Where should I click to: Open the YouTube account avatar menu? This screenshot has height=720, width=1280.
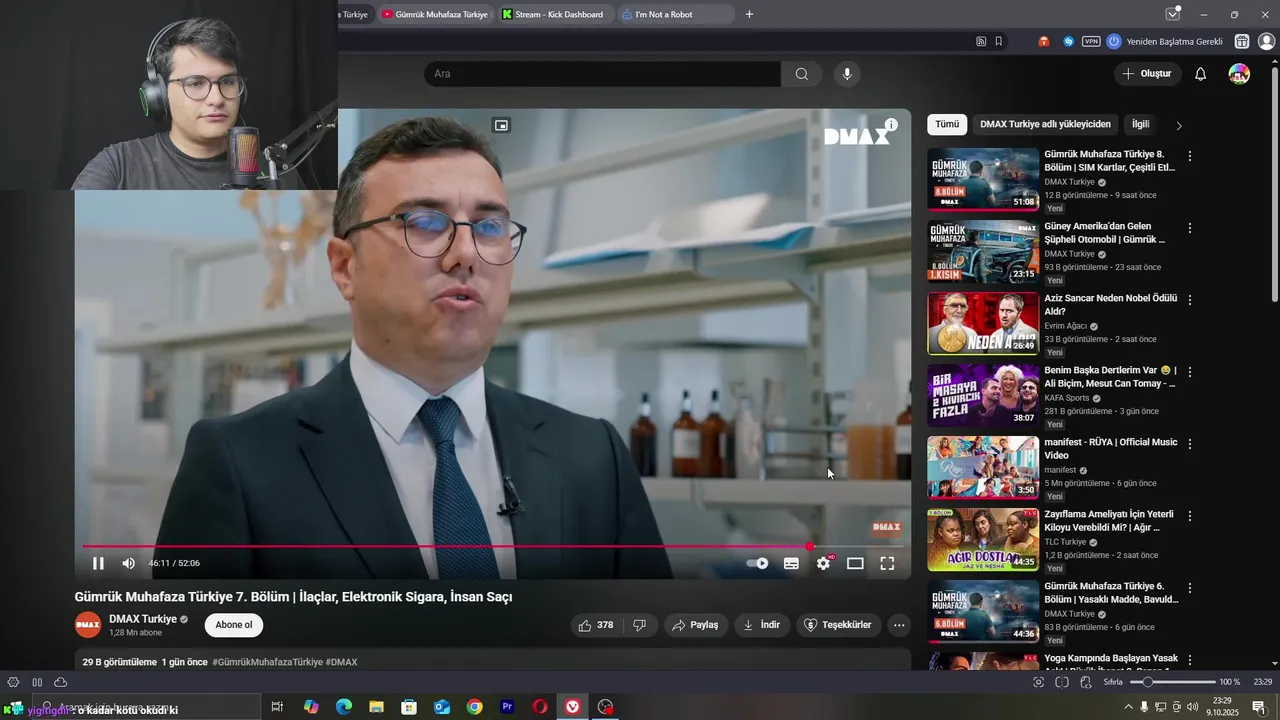tap(1239, 74)
